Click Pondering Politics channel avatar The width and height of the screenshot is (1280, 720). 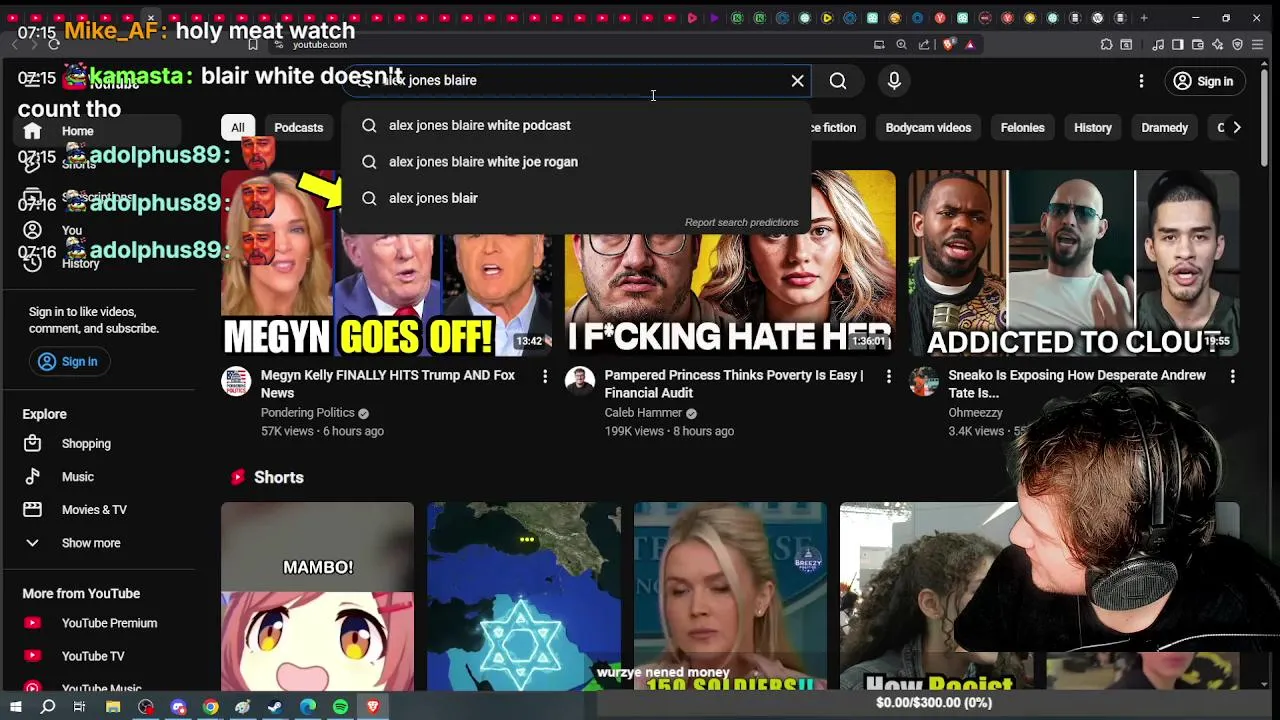[236, 381]
